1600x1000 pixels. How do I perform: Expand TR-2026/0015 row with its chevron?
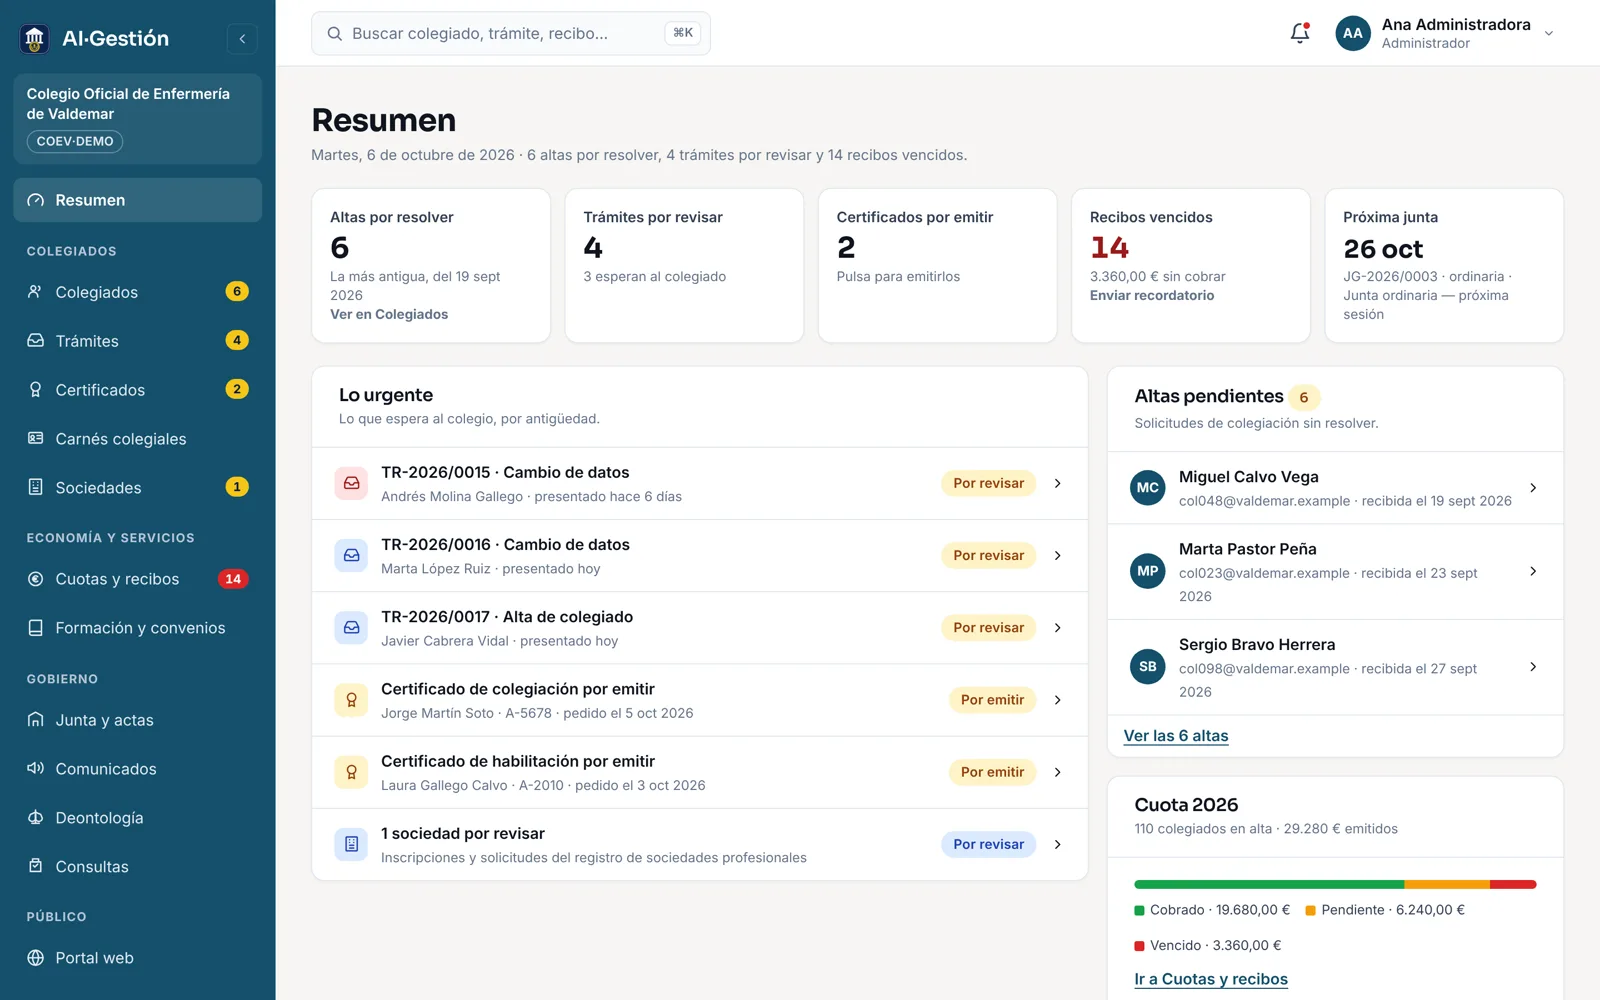1057,483
